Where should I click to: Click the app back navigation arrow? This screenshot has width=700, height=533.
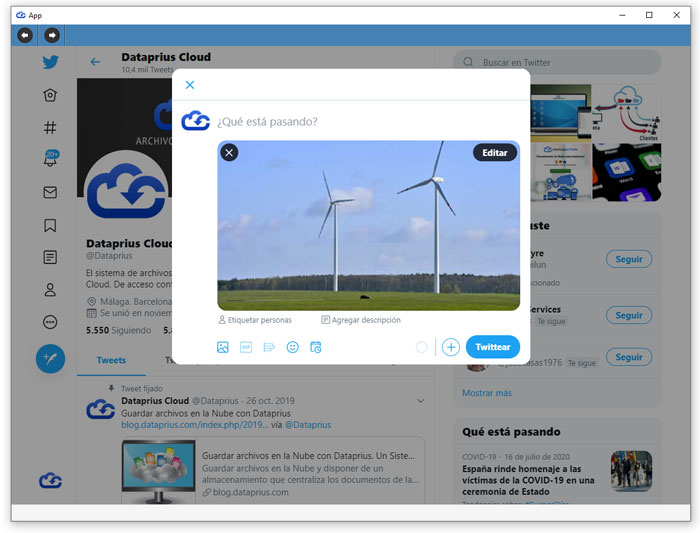(x=25, y=35)
